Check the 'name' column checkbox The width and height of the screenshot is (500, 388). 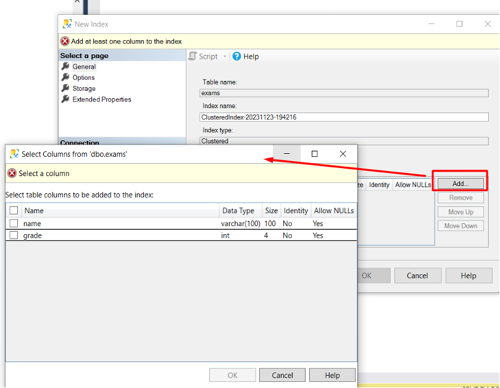tap(14, 223)
